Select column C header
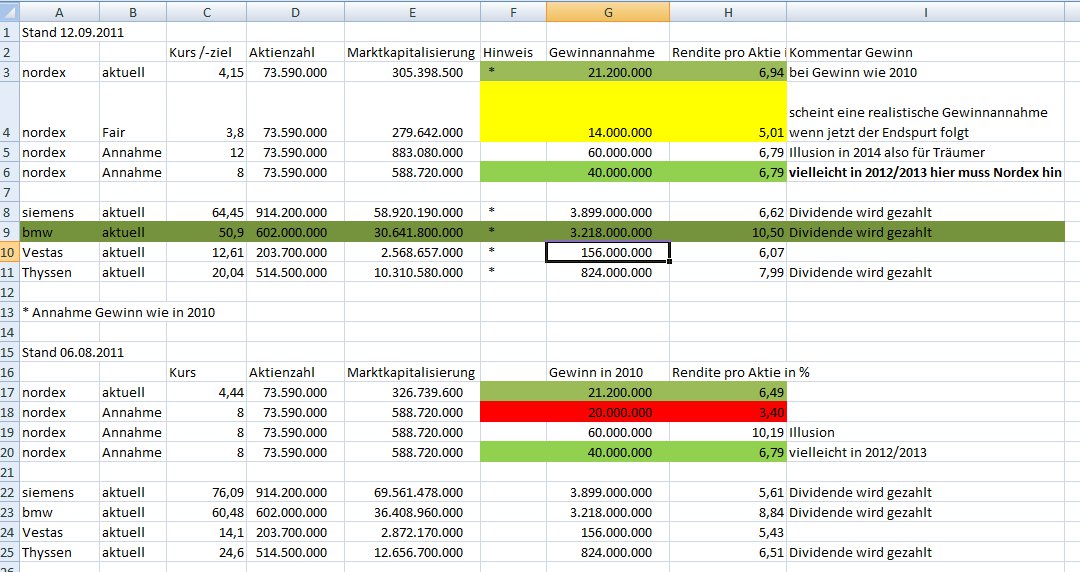The image size is (1080, 572). tap(207, 12)
